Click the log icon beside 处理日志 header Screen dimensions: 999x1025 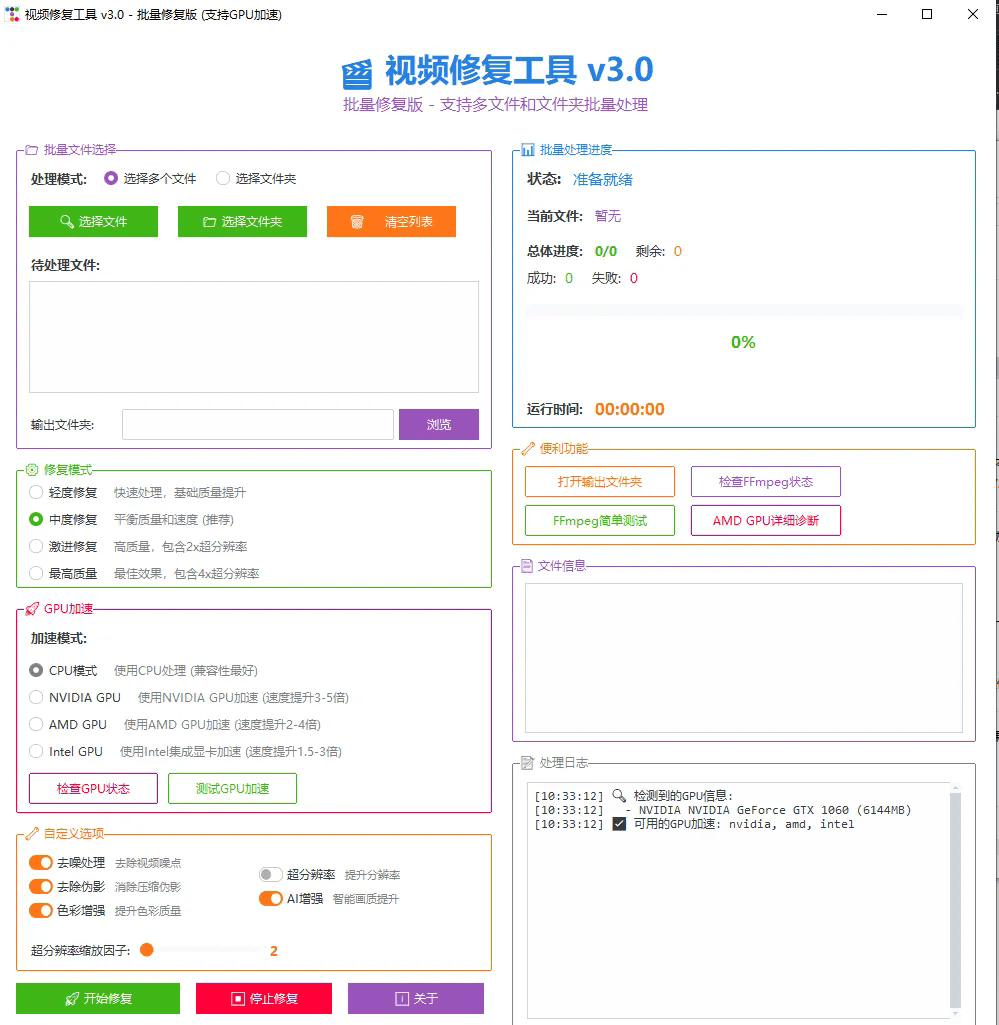coord(527,763)
